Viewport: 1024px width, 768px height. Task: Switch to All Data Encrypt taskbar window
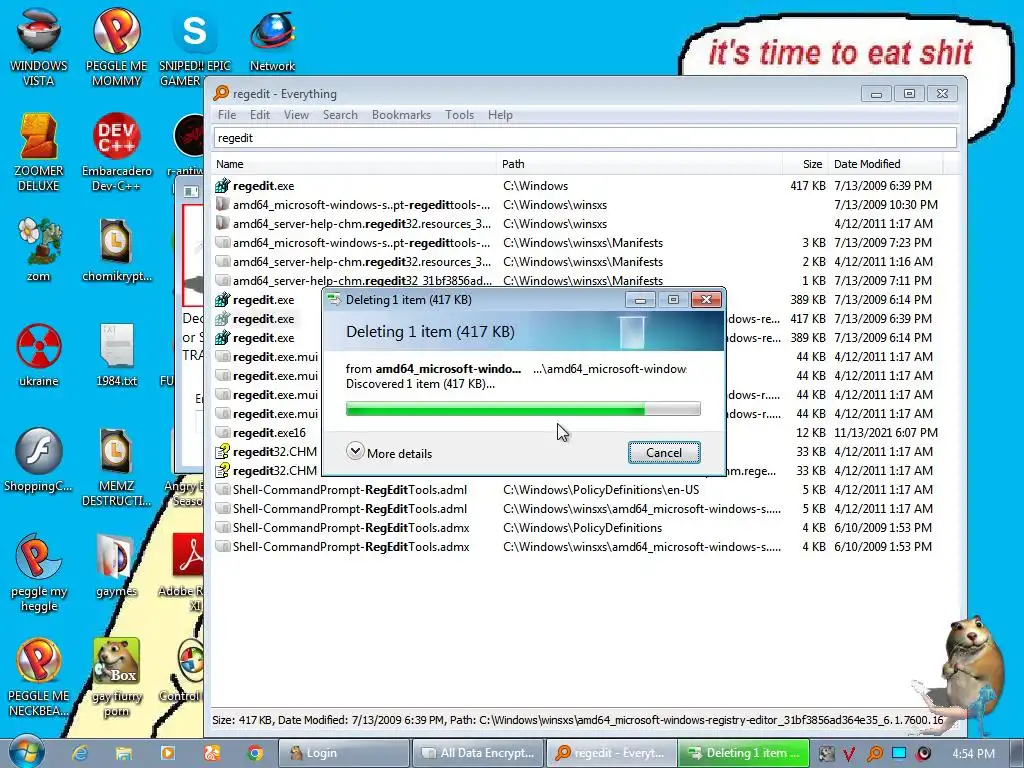tap(478, 753)
